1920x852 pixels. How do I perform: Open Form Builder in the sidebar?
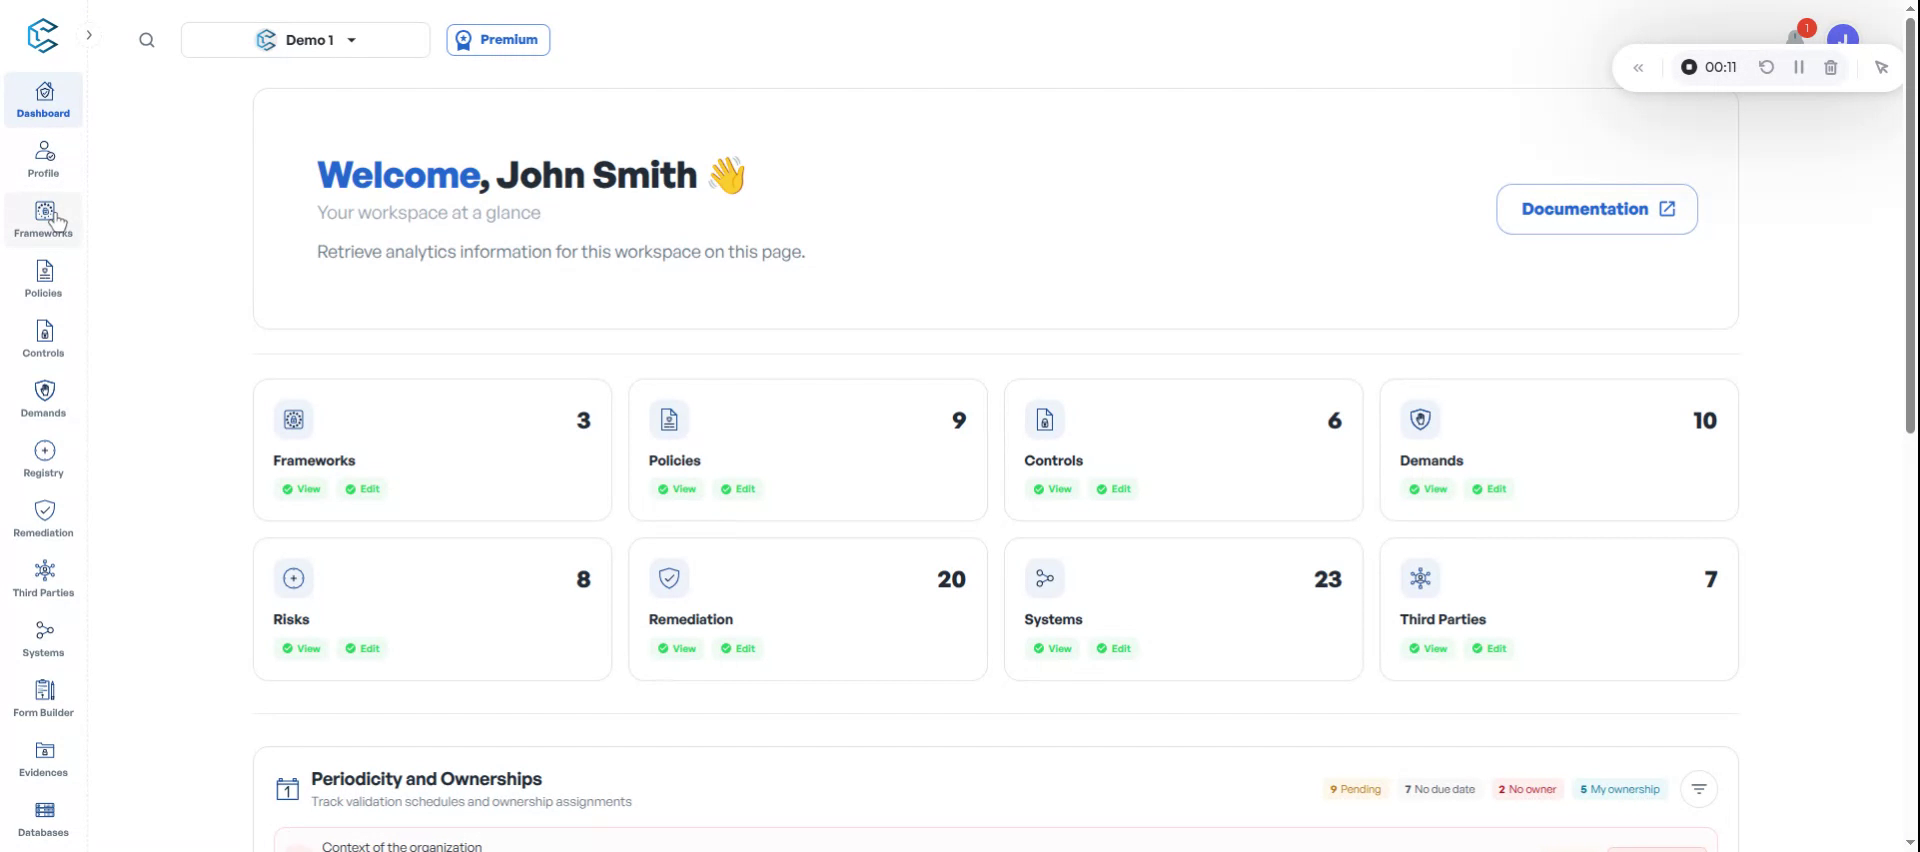pyautogui.click(x=43, y=700)
